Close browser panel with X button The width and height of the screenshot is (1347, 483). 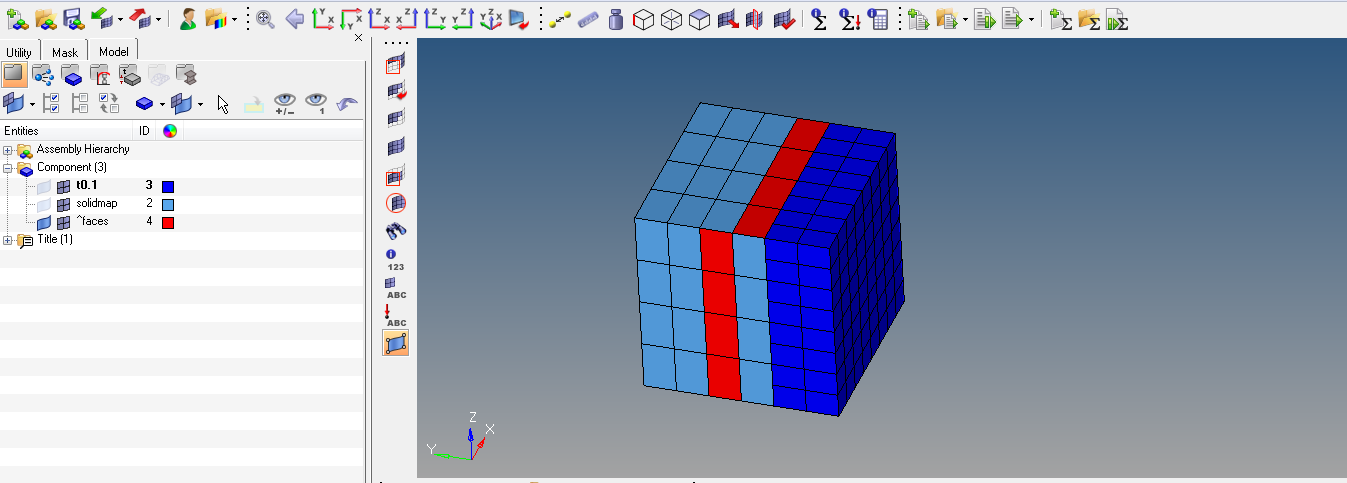pyautogui.click(x=359, y=37)
